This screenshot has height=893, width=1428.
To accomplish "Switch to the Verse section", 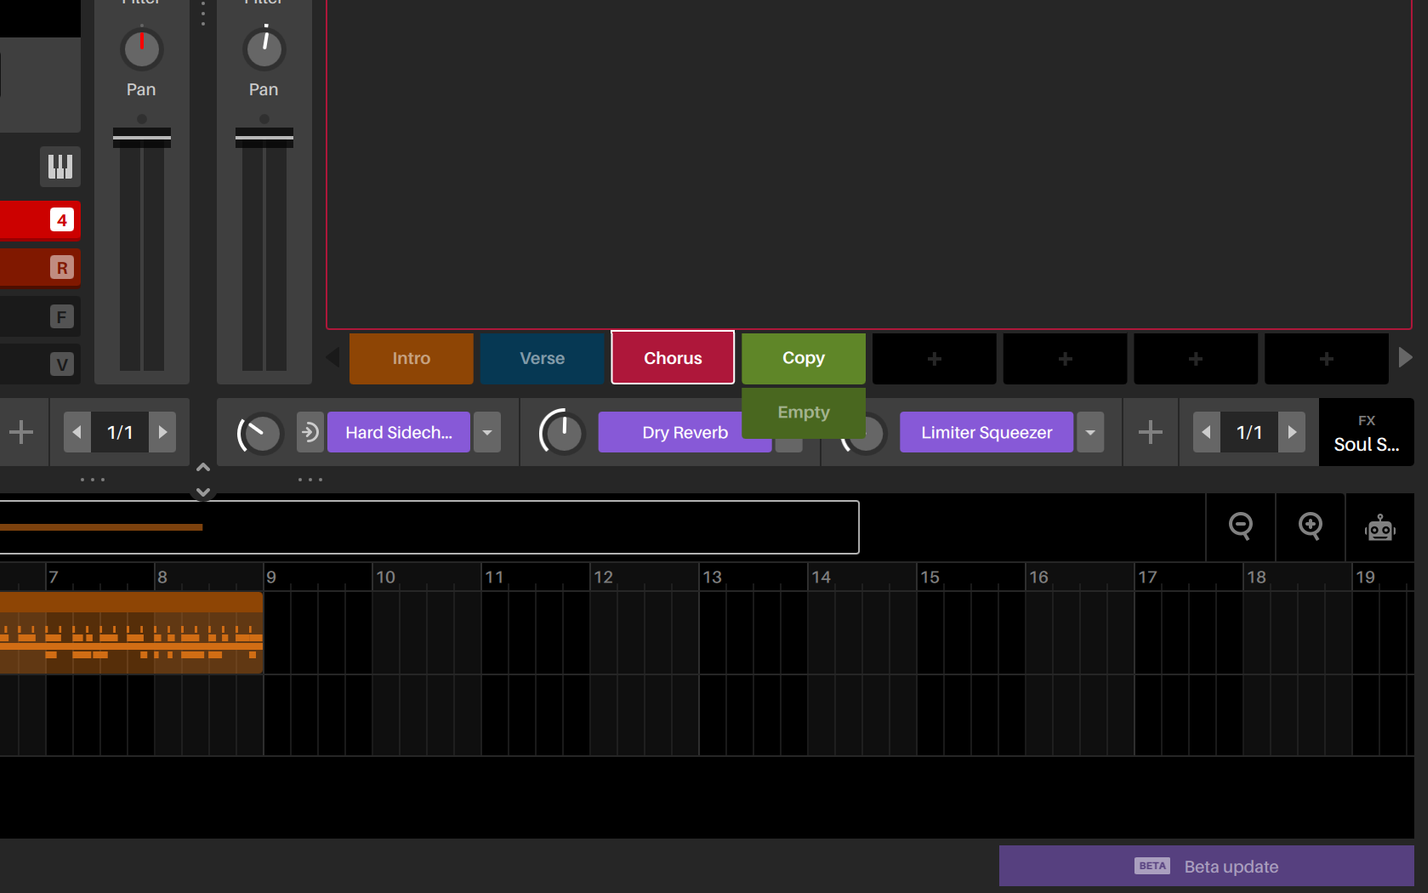I will tap(541, 357).
